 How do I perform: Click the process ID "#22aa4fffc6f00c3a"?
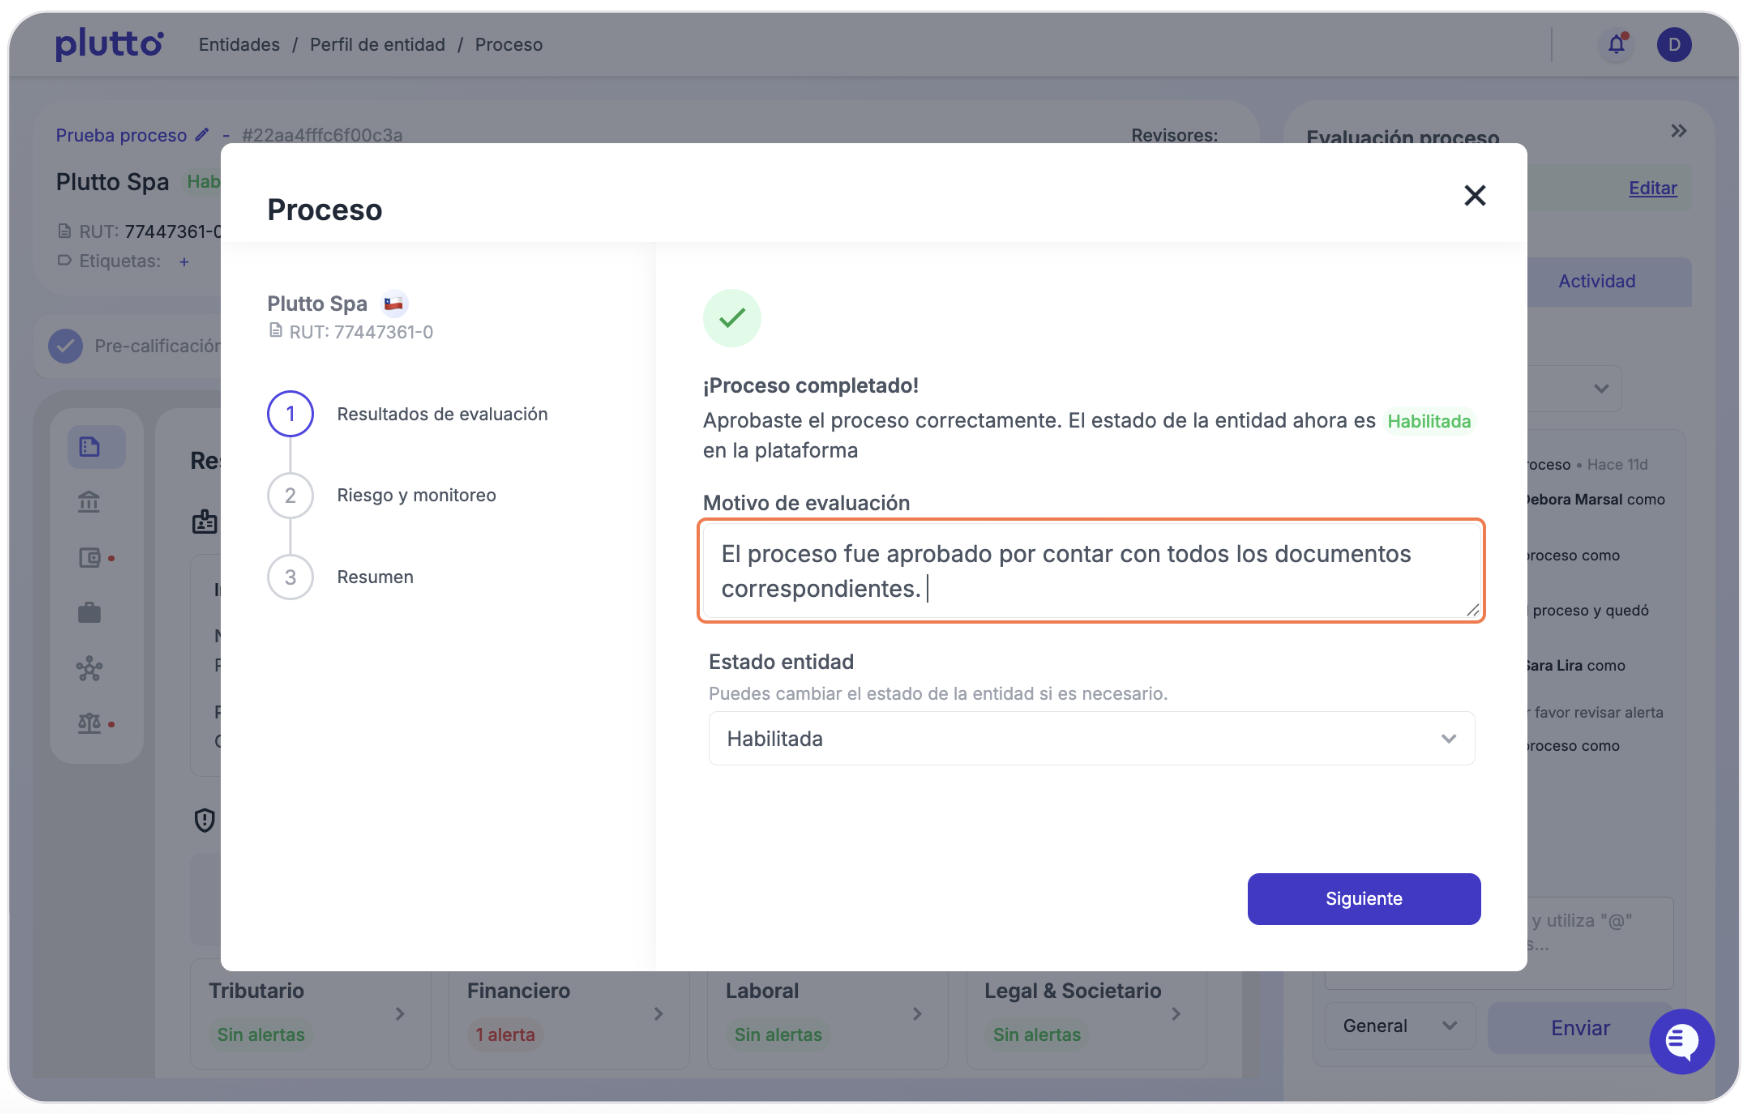(322, 135)
